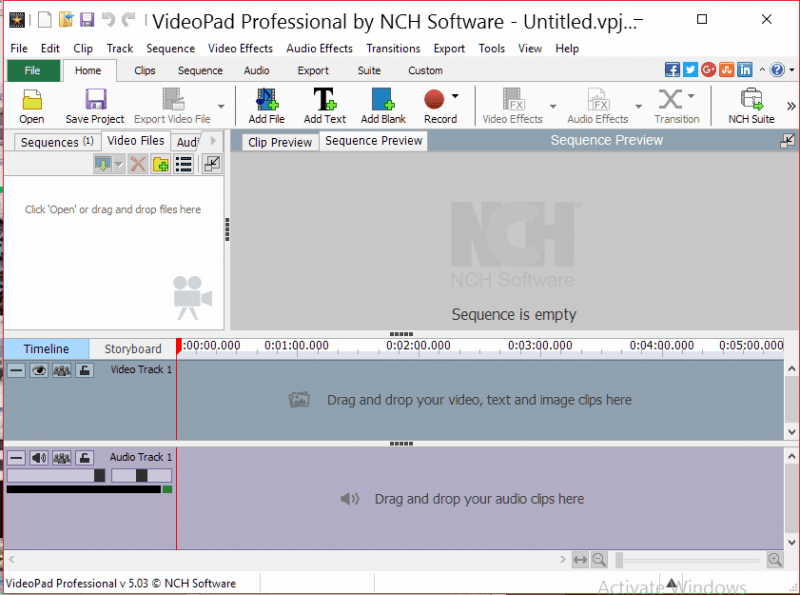Toggle the group icon on Audio Track 1
Viewport: 800px width, 595px height.
62,458
